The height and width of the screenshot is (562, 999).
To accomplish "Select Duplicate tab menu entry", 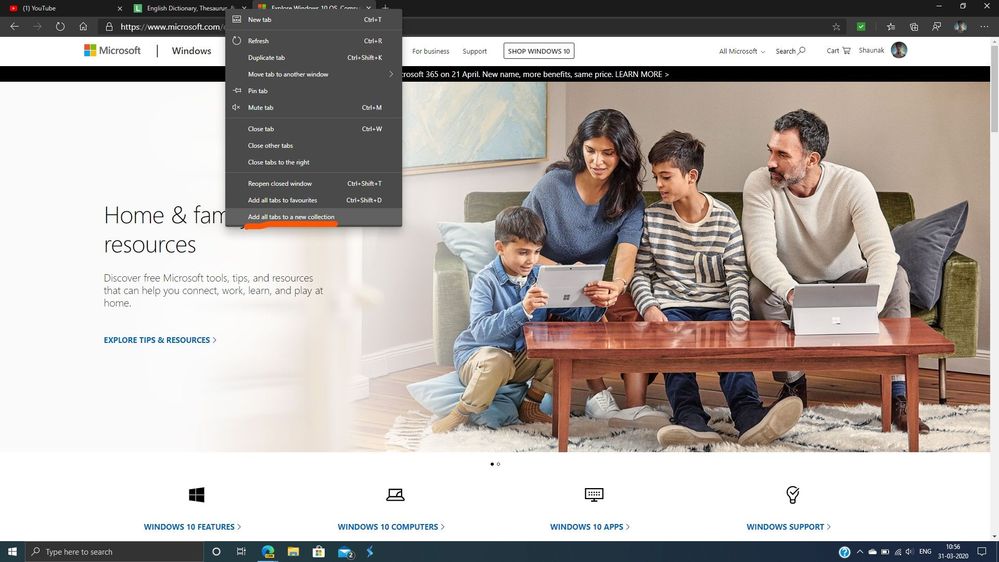I will 313,57.
